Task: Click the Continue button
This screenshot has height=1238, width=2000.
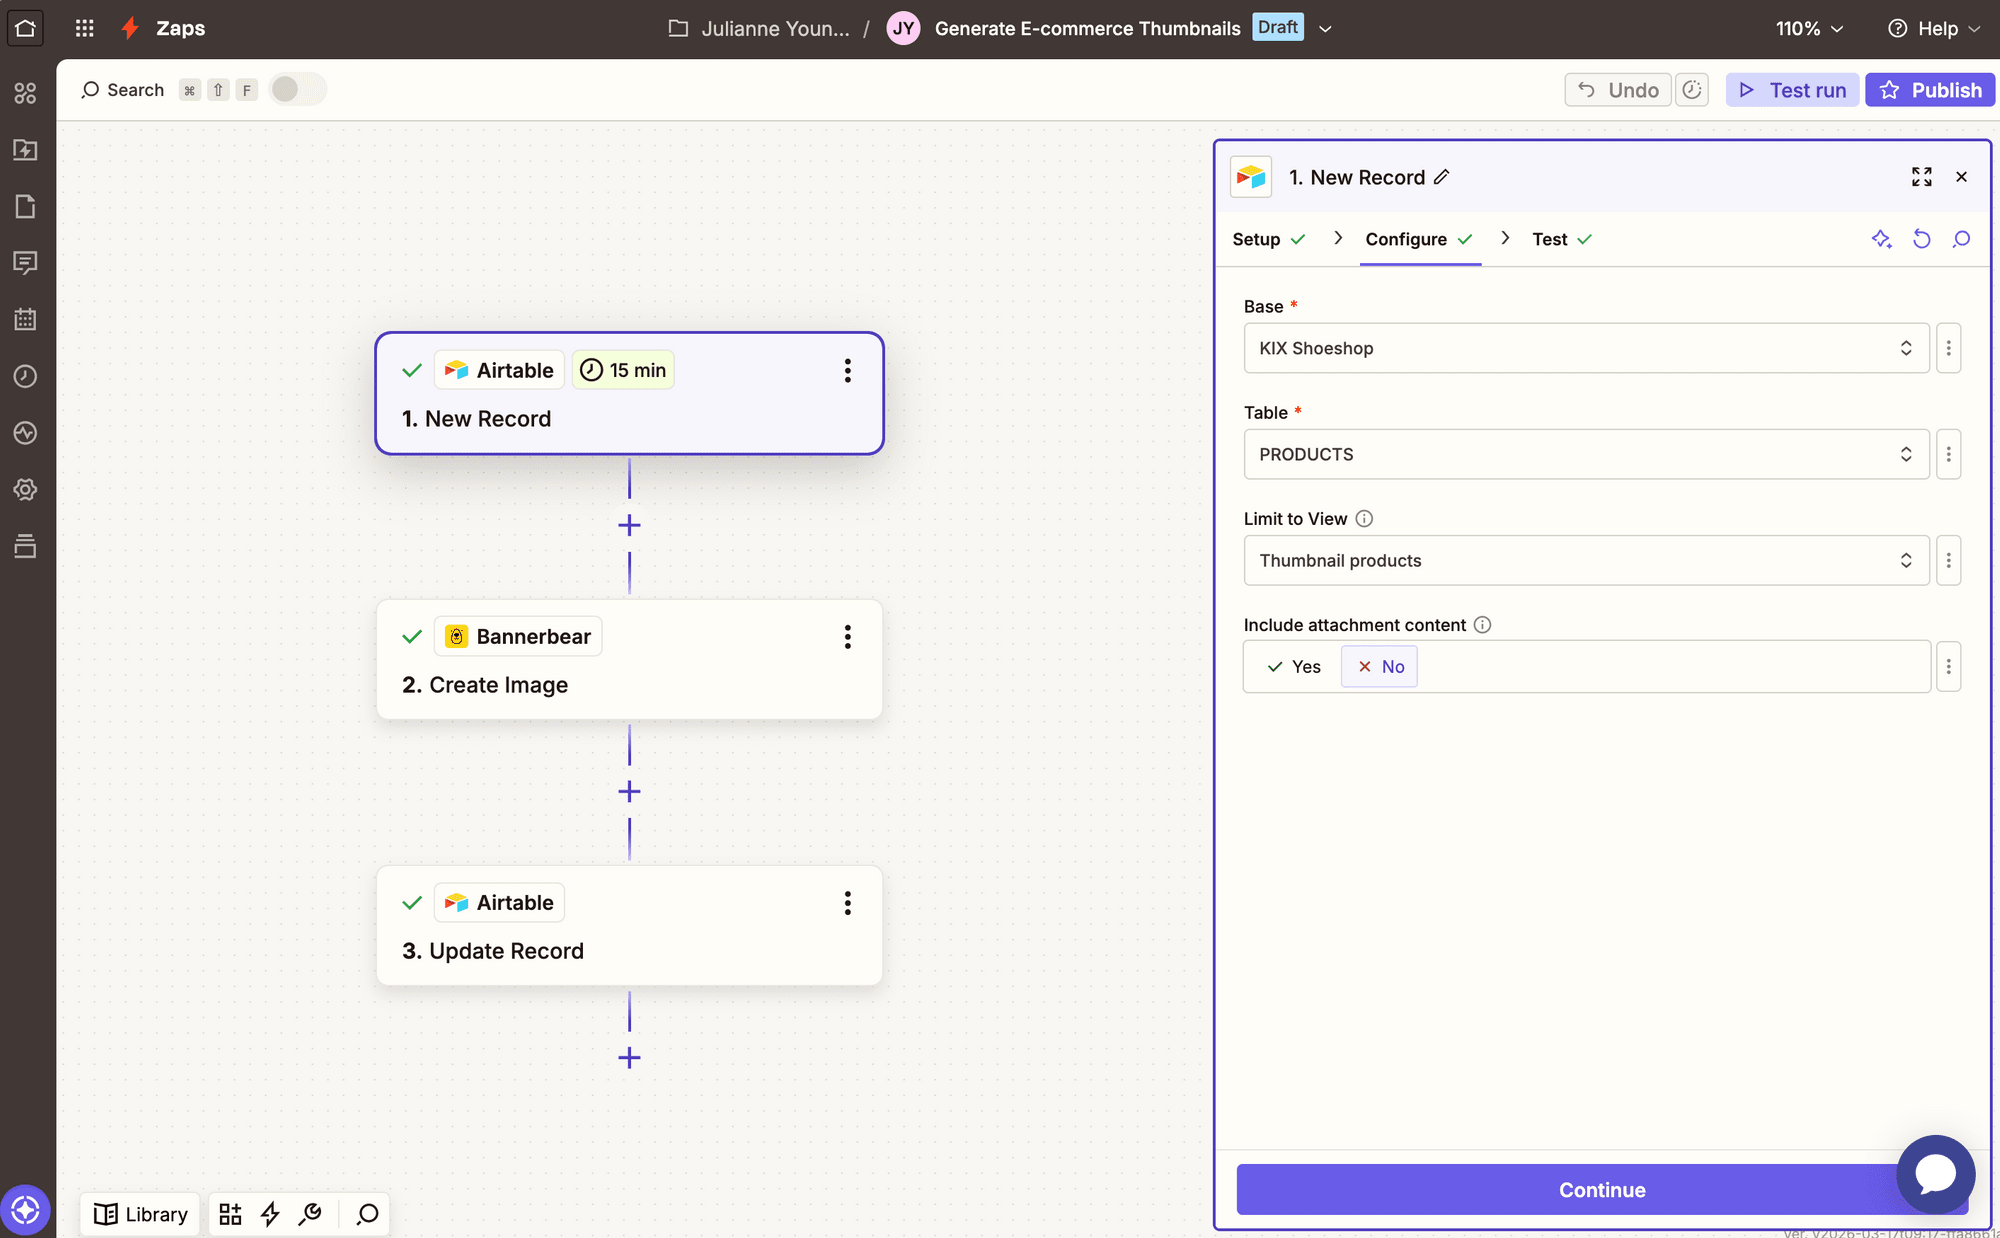Action: (1601, 1190)
